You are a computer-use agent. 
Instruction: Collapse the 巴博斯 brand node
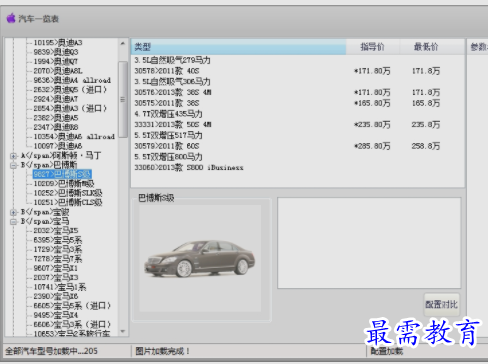pos(13,165)
